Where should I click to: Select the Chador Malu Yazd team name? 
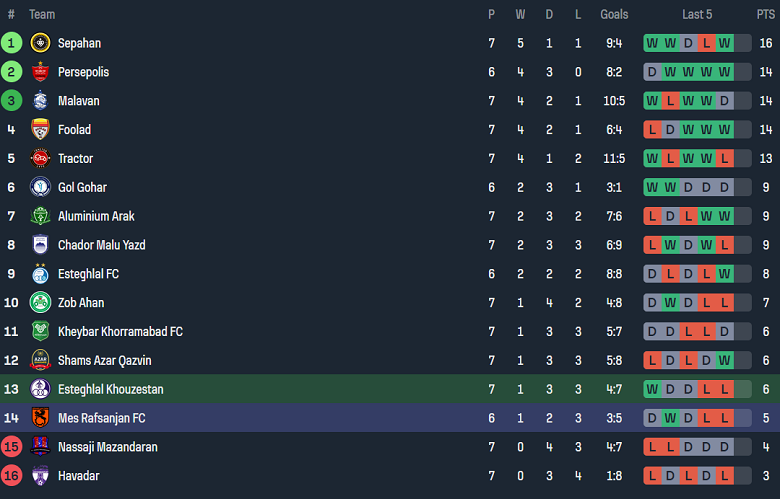(101, 245)
